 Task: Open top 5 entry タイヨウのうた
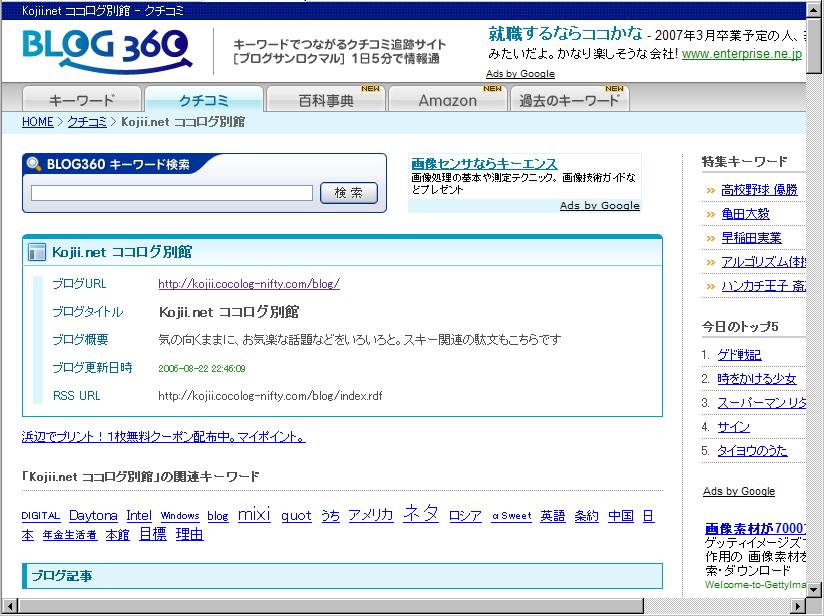[x=752, y=451]
